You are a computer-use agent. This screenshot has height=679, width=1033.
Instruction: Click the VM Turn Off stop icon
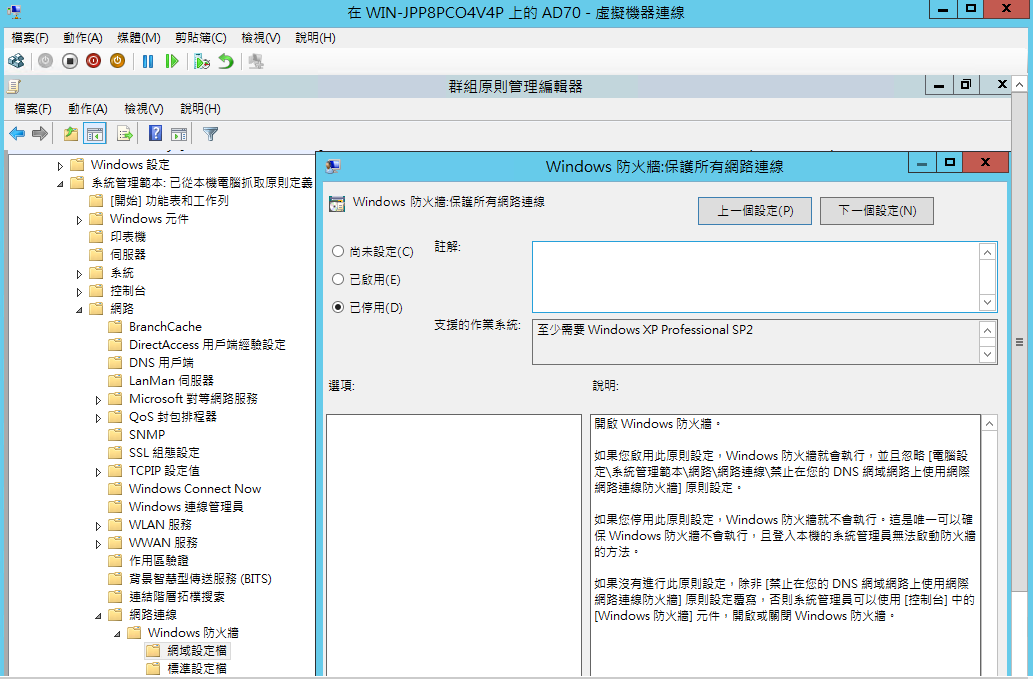coord(70,61)
